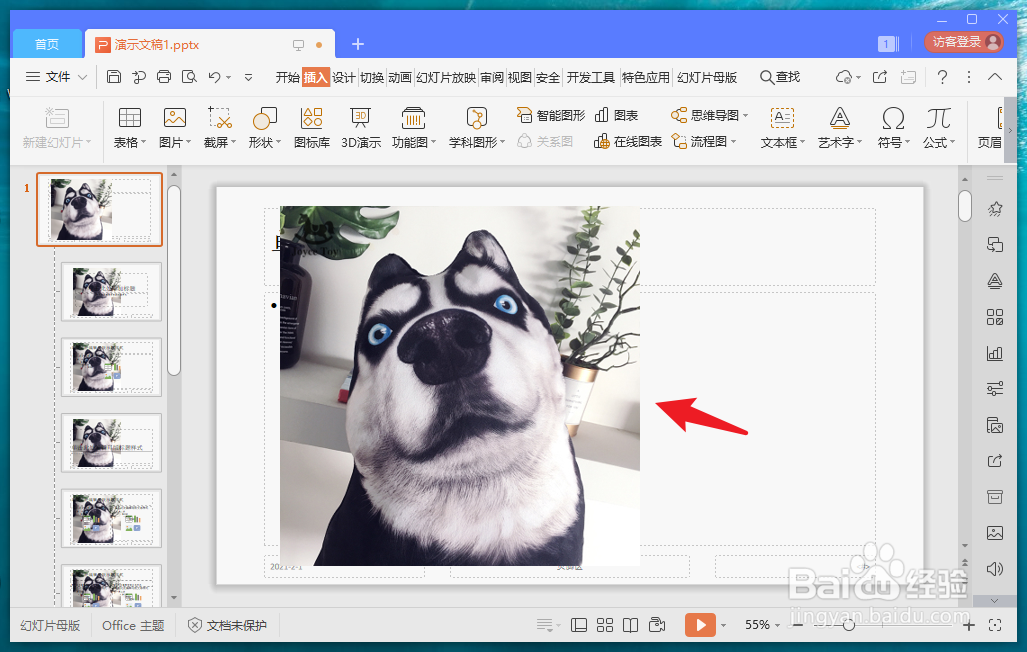Click the Print icon in quick toolbar

[x=164, y=77]
